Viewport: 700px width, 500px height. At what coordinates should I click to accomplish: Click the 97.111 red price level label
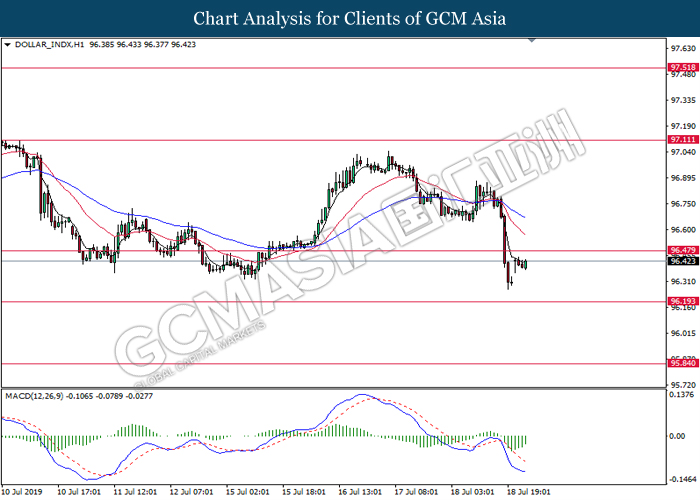pyautogui.click(x=683, y=140)
